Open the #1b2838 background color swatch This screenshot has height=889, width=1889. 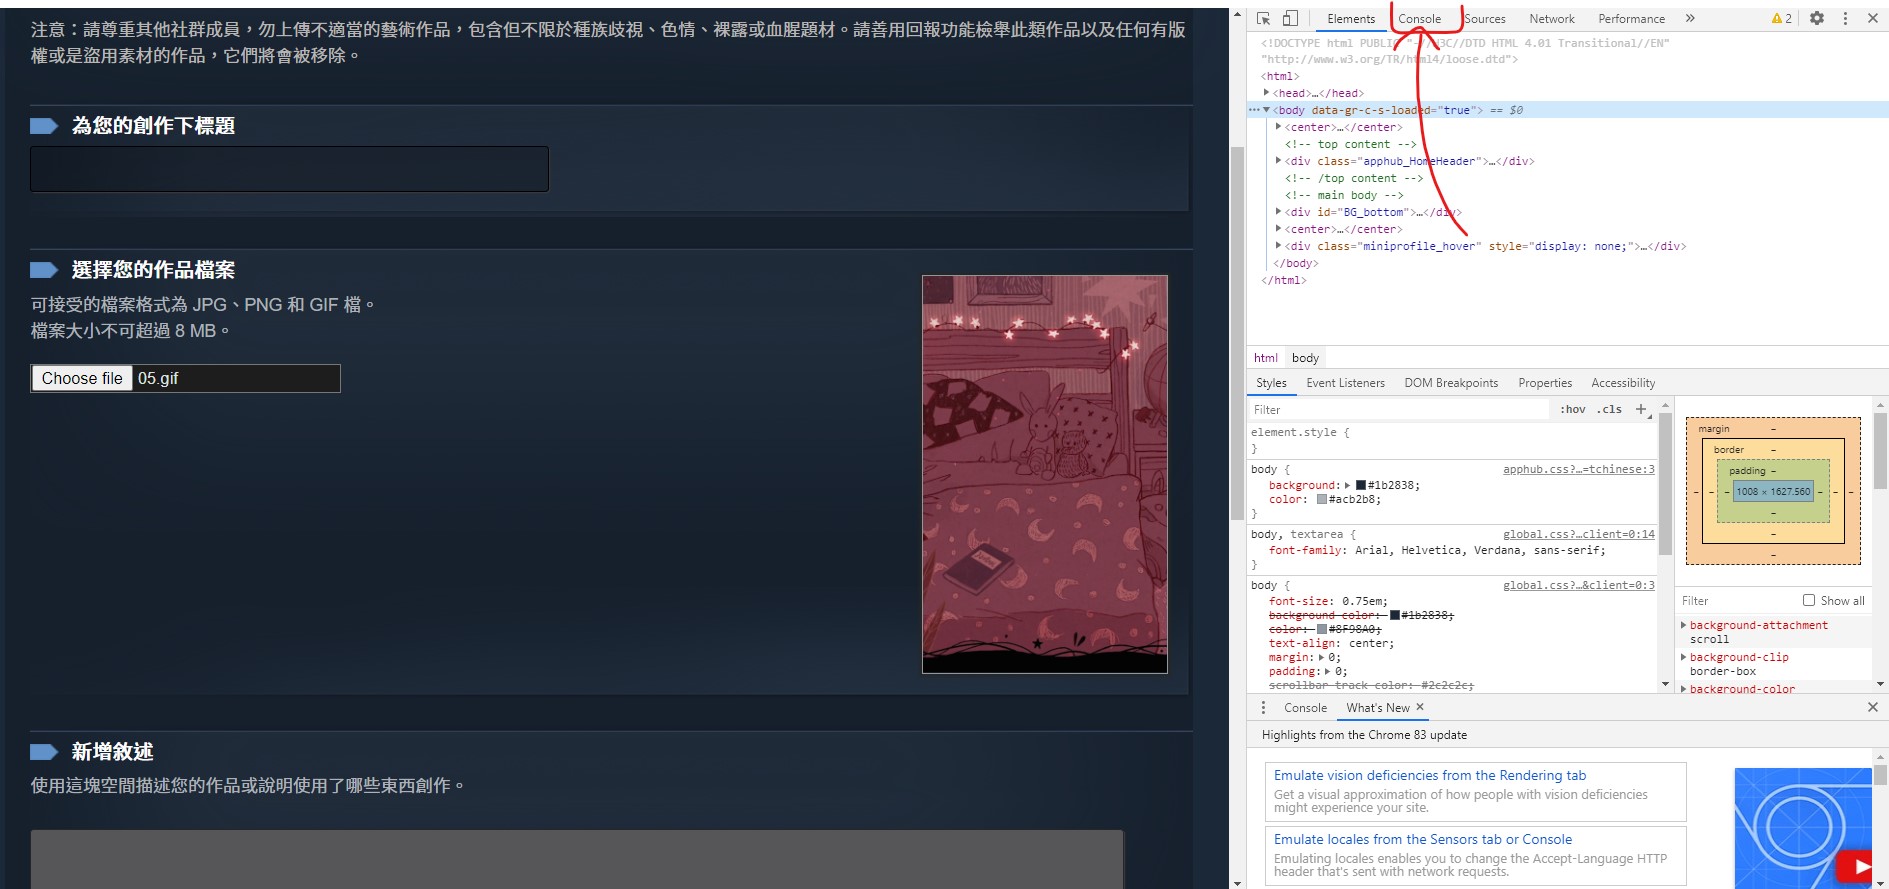pos(1361,485)
